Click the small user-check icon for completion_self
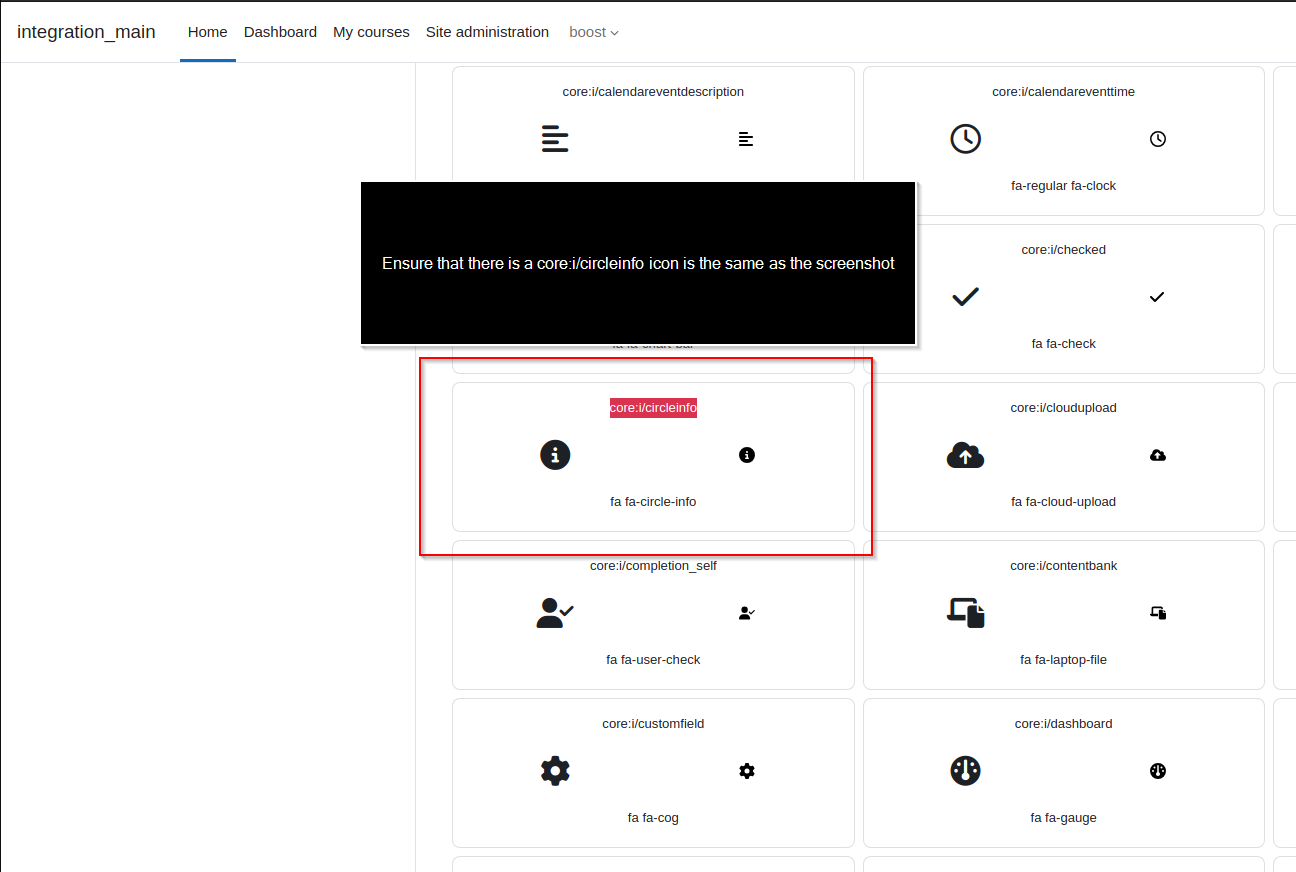The height and width of the screenshot is (872, 1296). click(747, 613)
